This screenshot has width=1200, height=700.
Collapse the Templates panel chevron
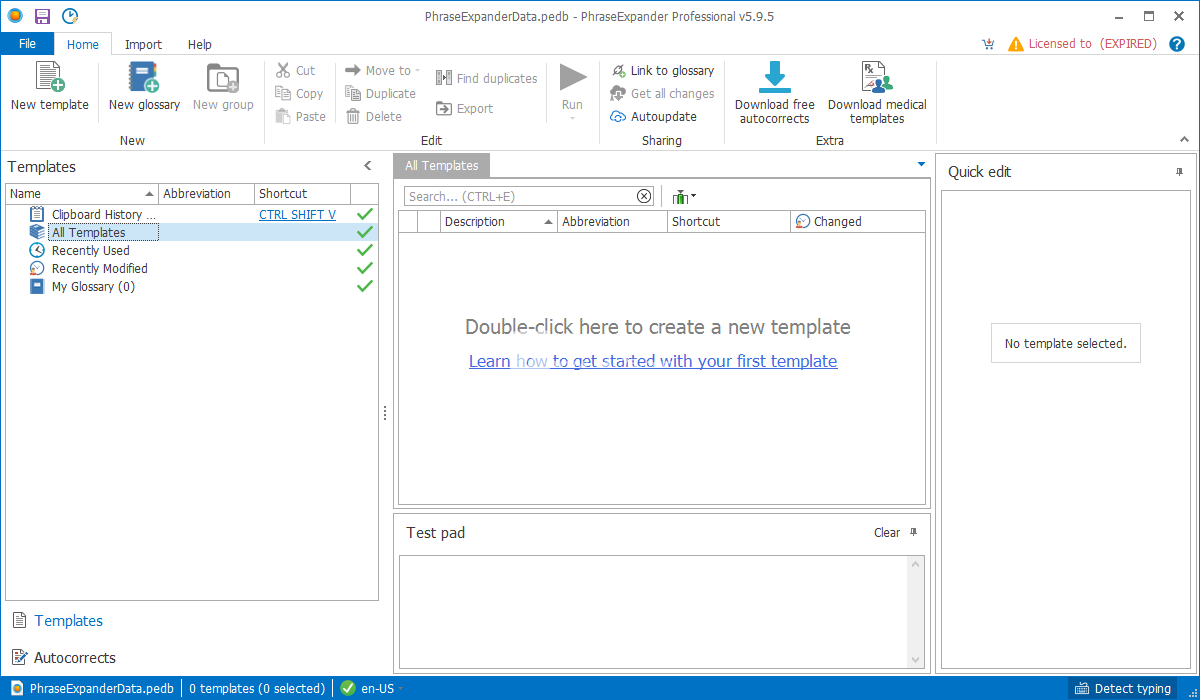point(367,166)
